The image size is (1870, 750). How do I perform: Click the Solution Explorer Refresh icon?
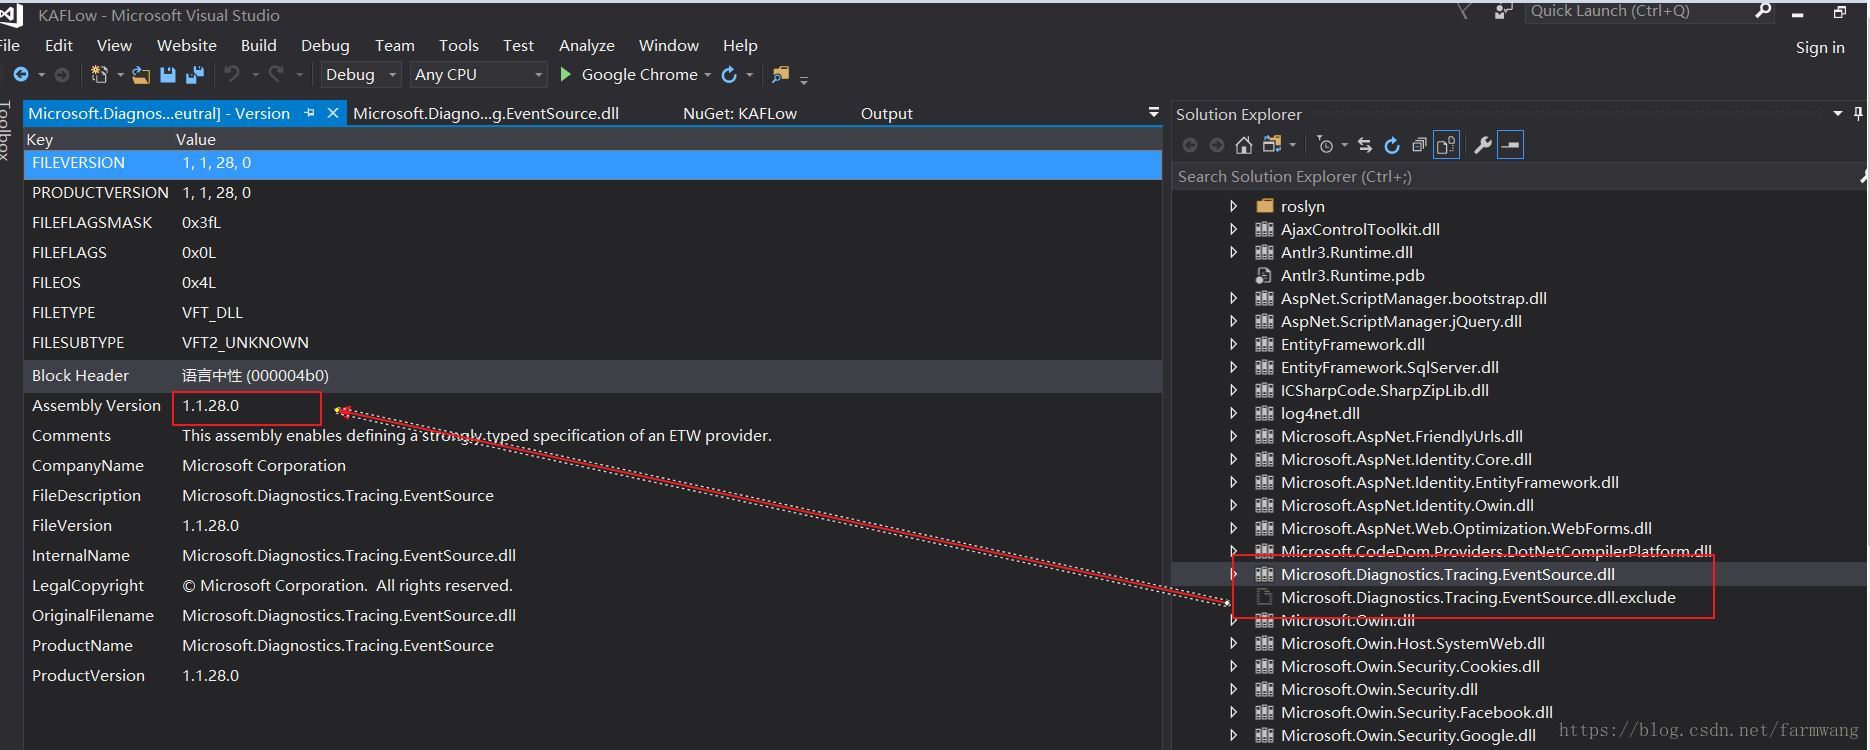[1392, 145]
